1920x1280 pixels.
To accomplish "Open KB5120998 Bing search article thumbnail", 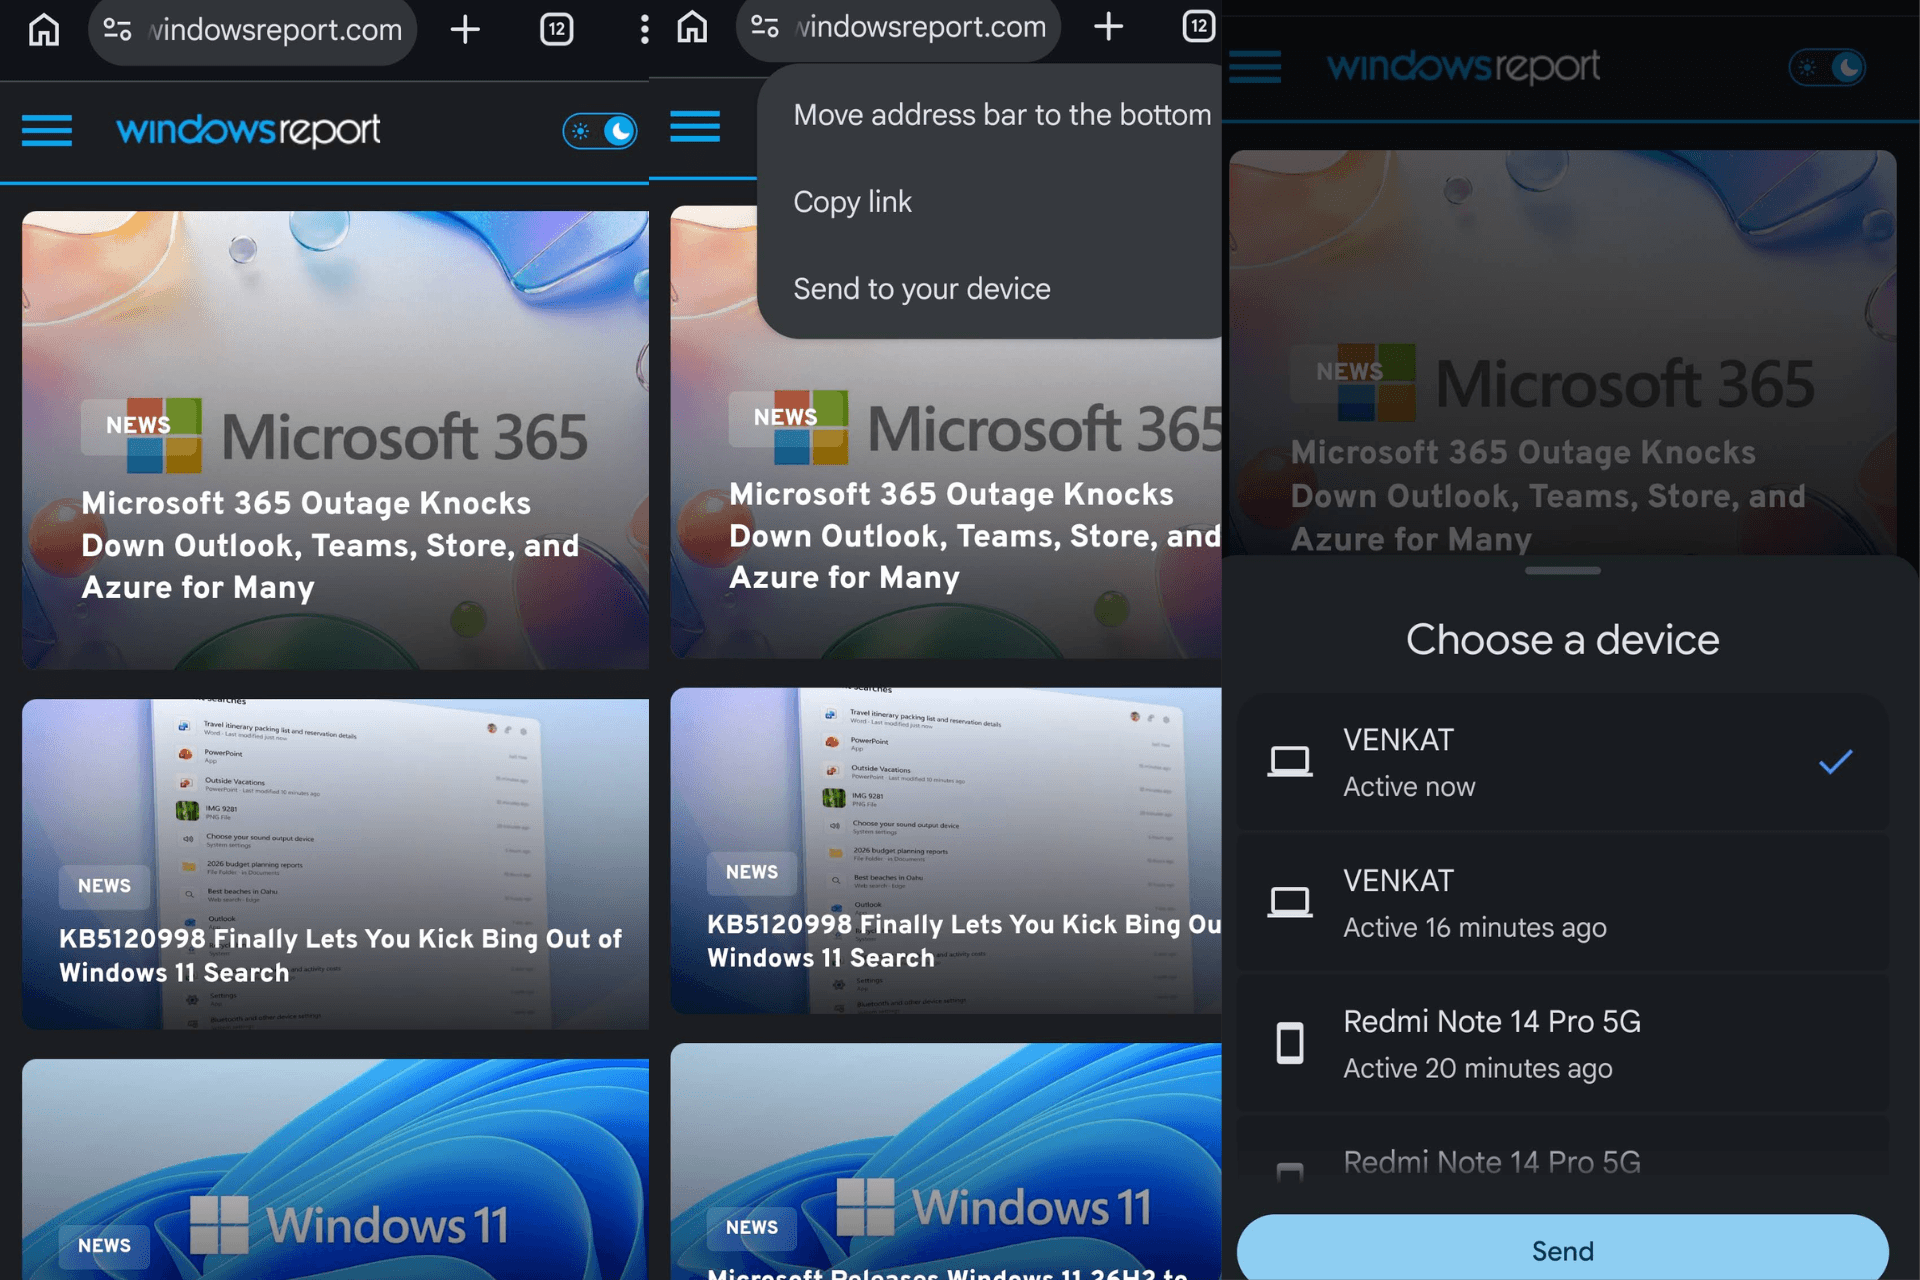I will coord(335,864).
